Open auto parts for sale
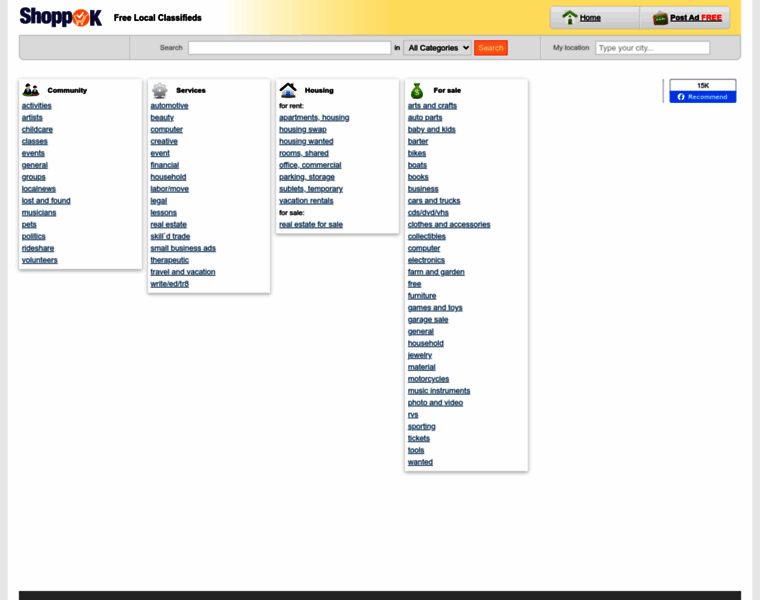The image size is (760, 600). point(425,117)
